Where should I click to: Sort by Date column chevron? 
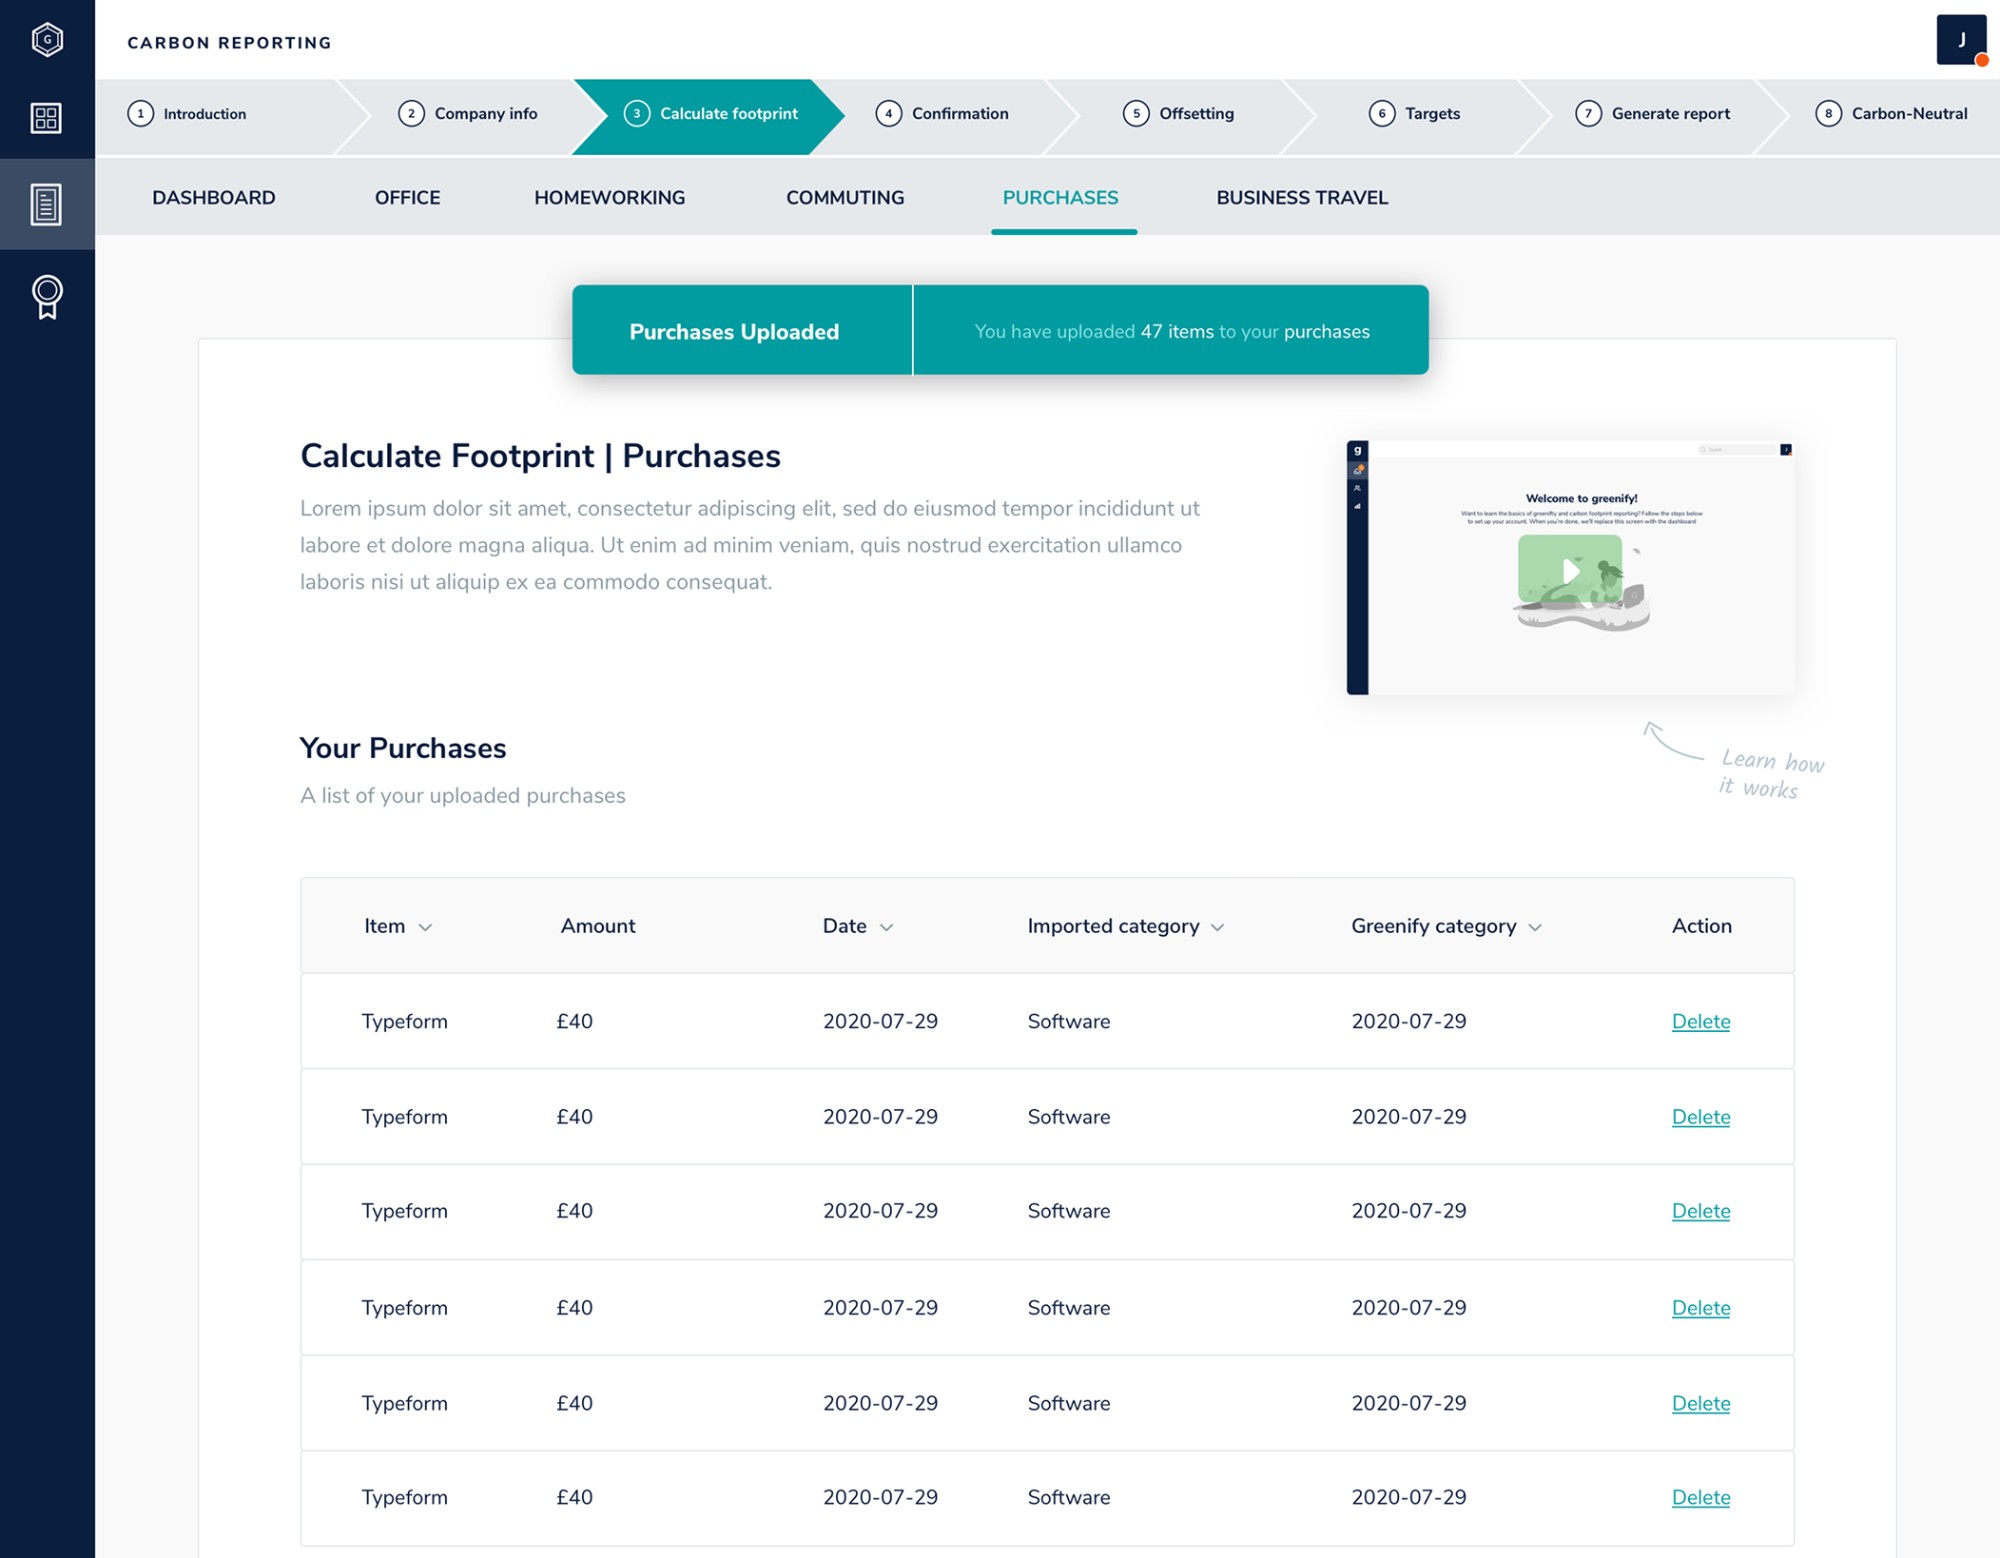[886, 928]
